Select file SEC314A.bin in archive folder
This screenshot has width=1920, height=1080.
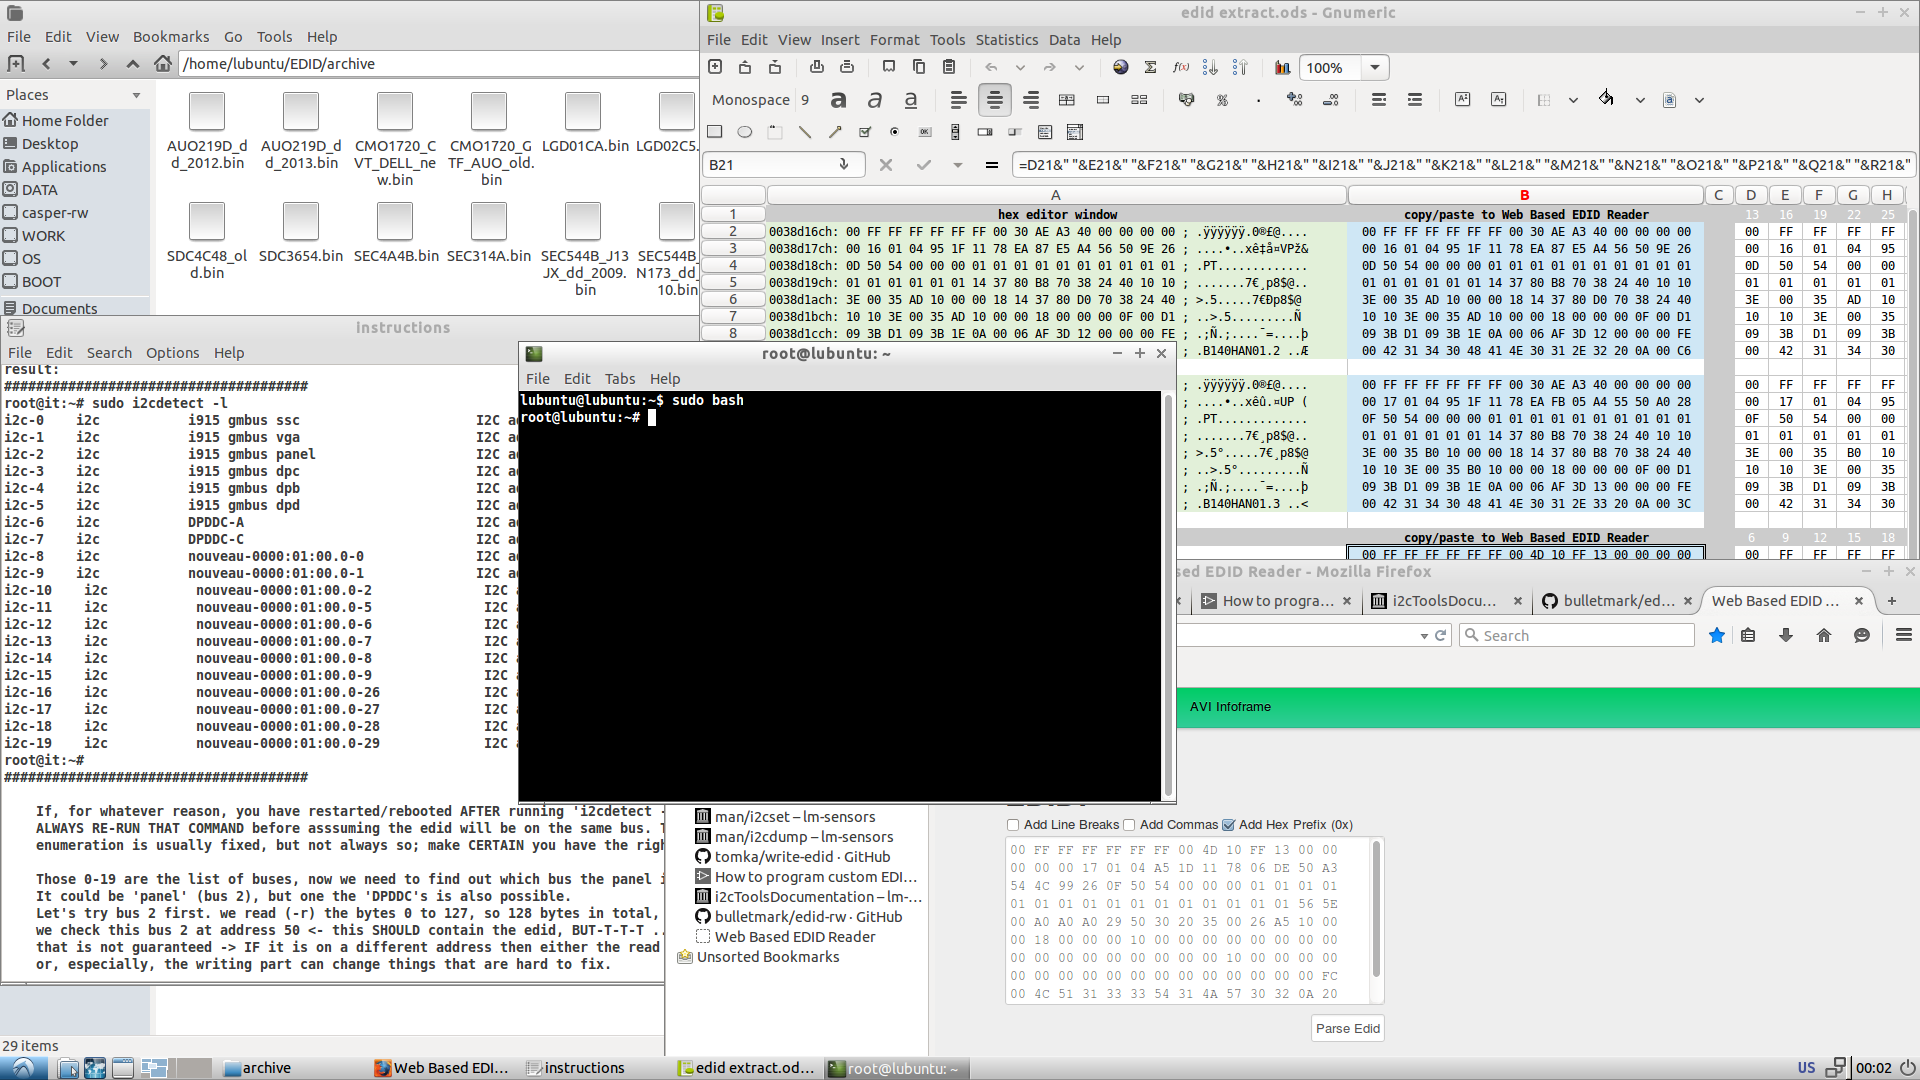(x=488, y=232)
